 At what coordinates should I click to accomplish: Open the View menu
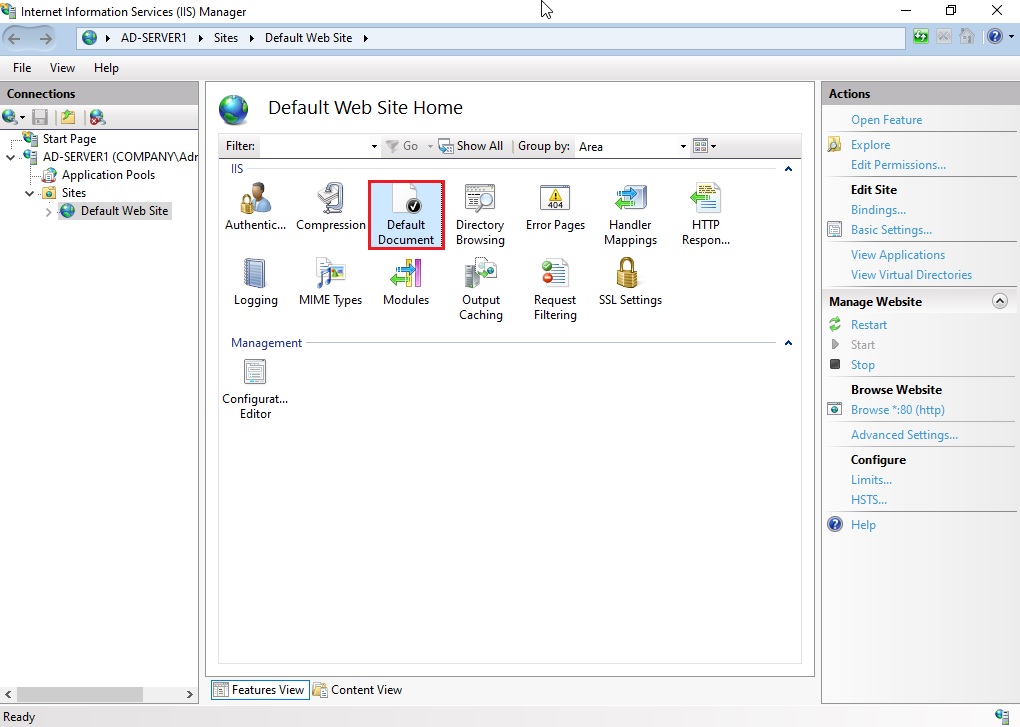coord(62,68)
